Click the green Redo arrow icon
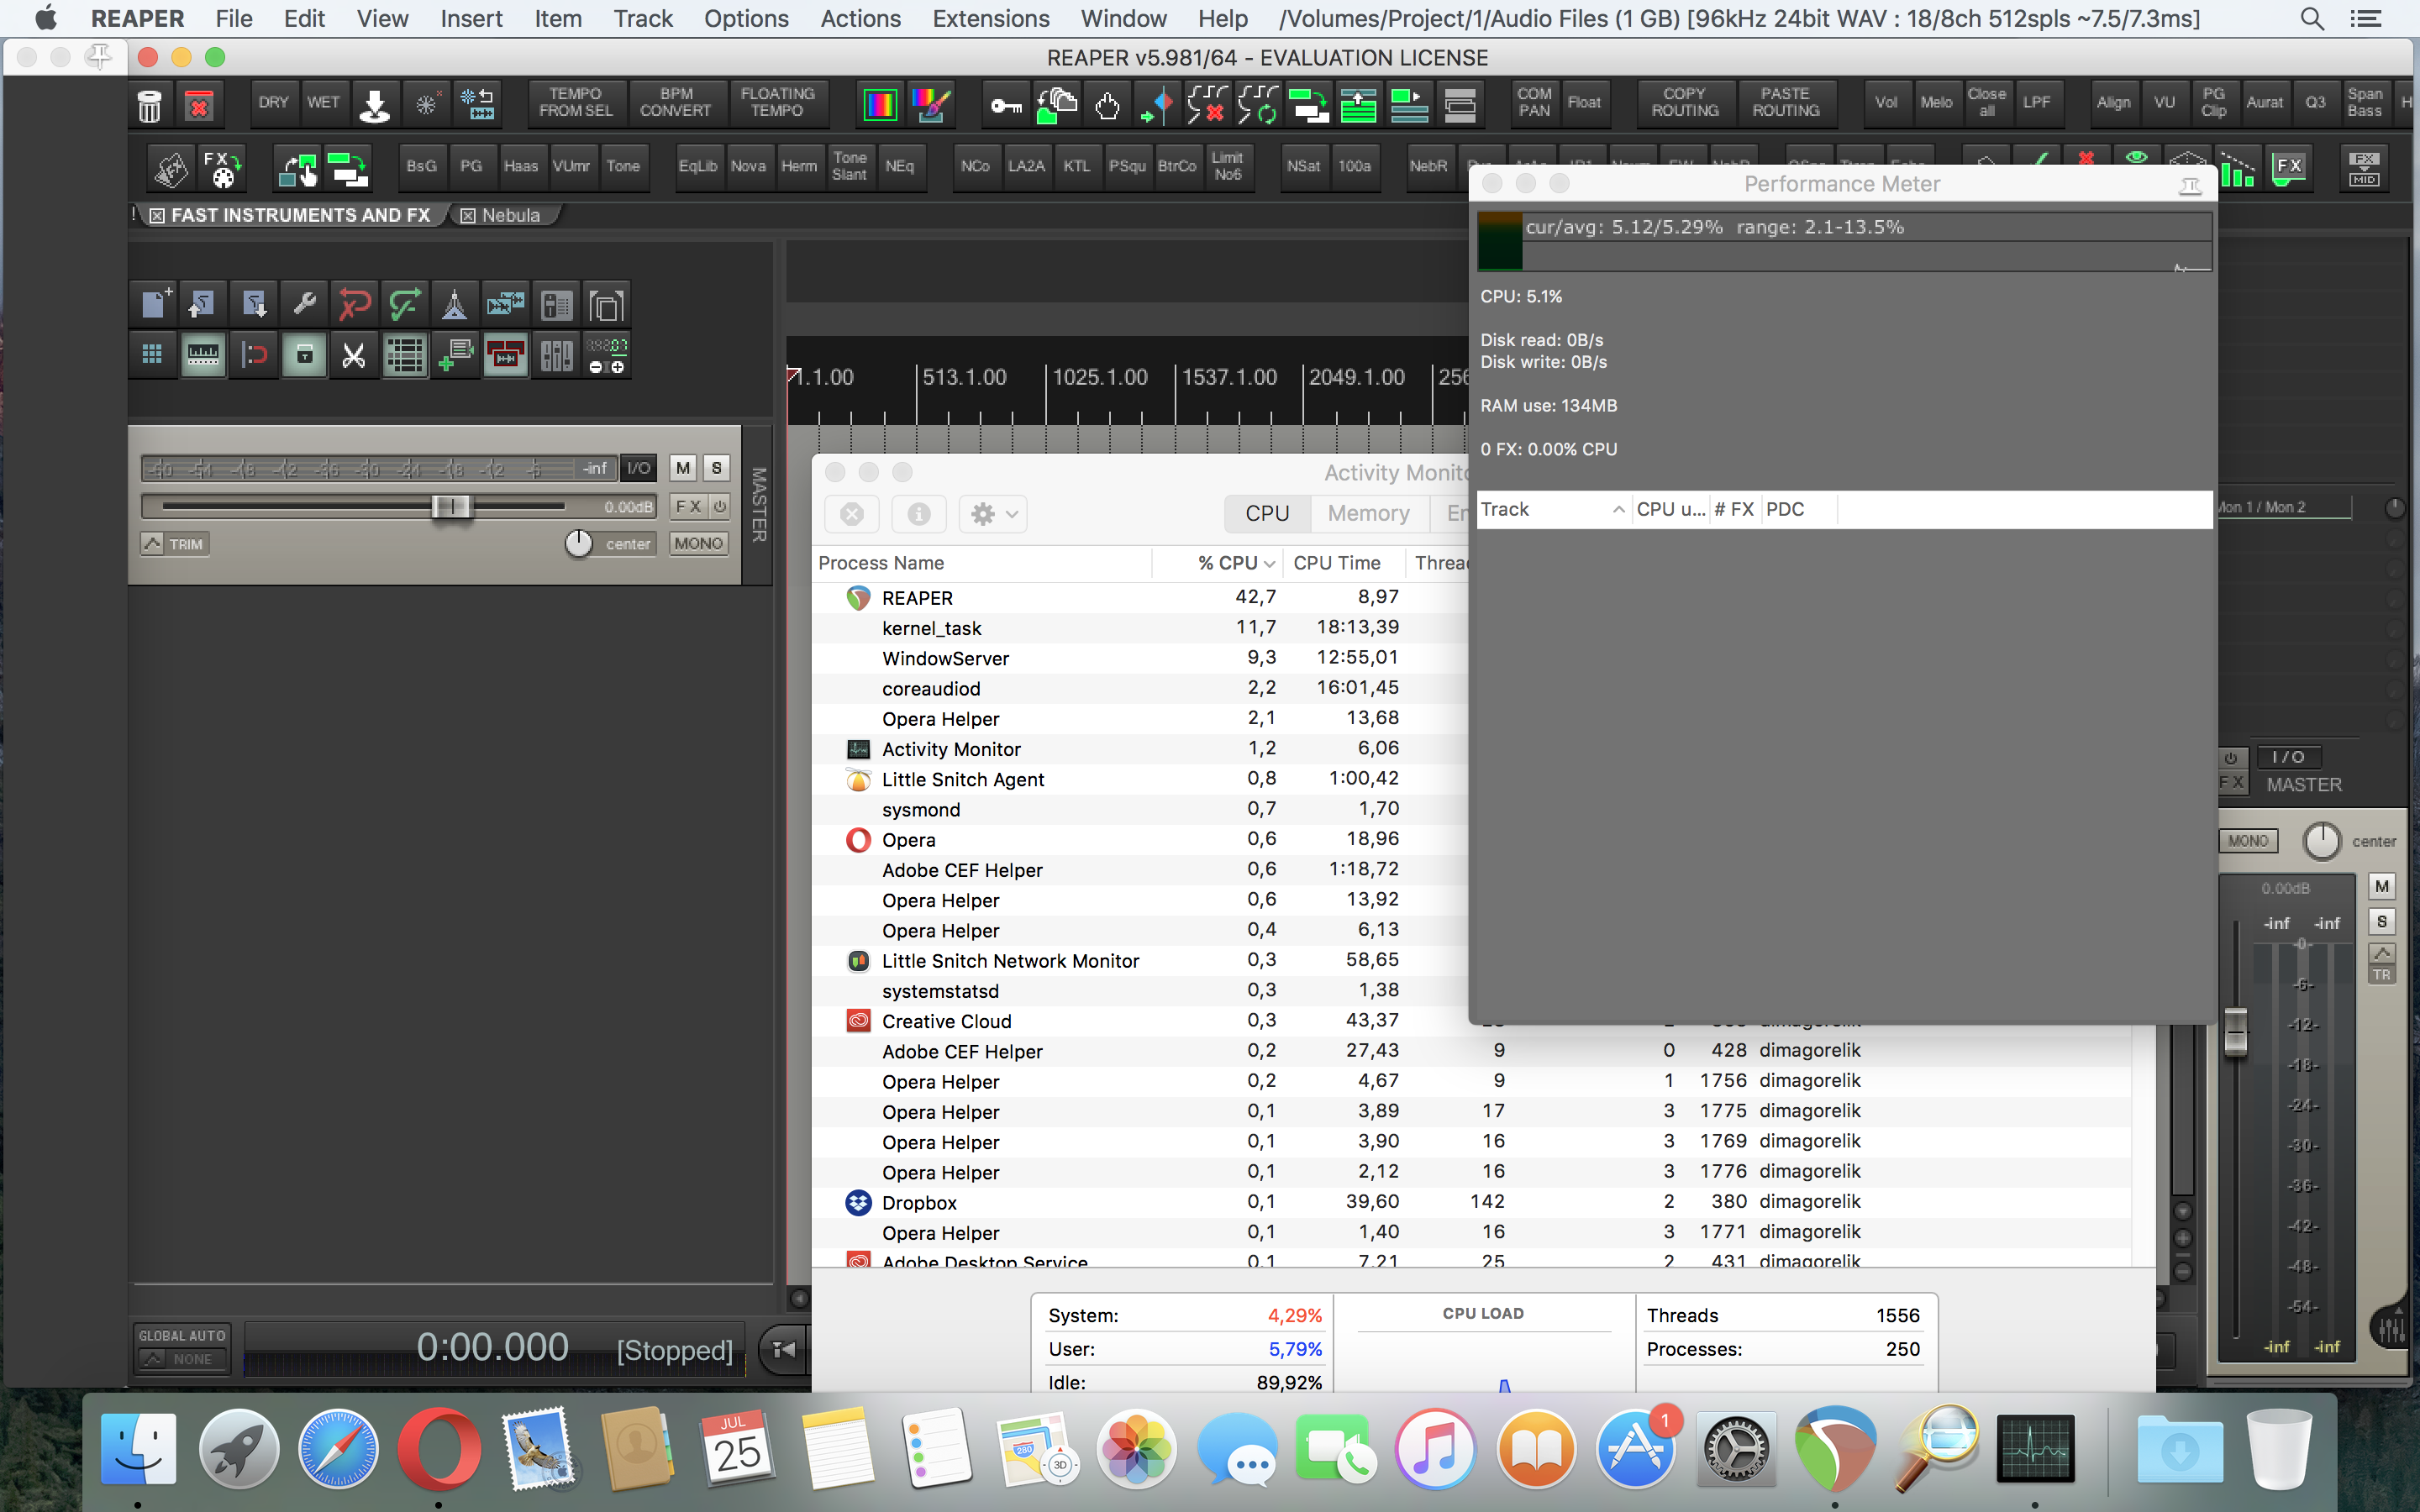 [x=404, y=304]
